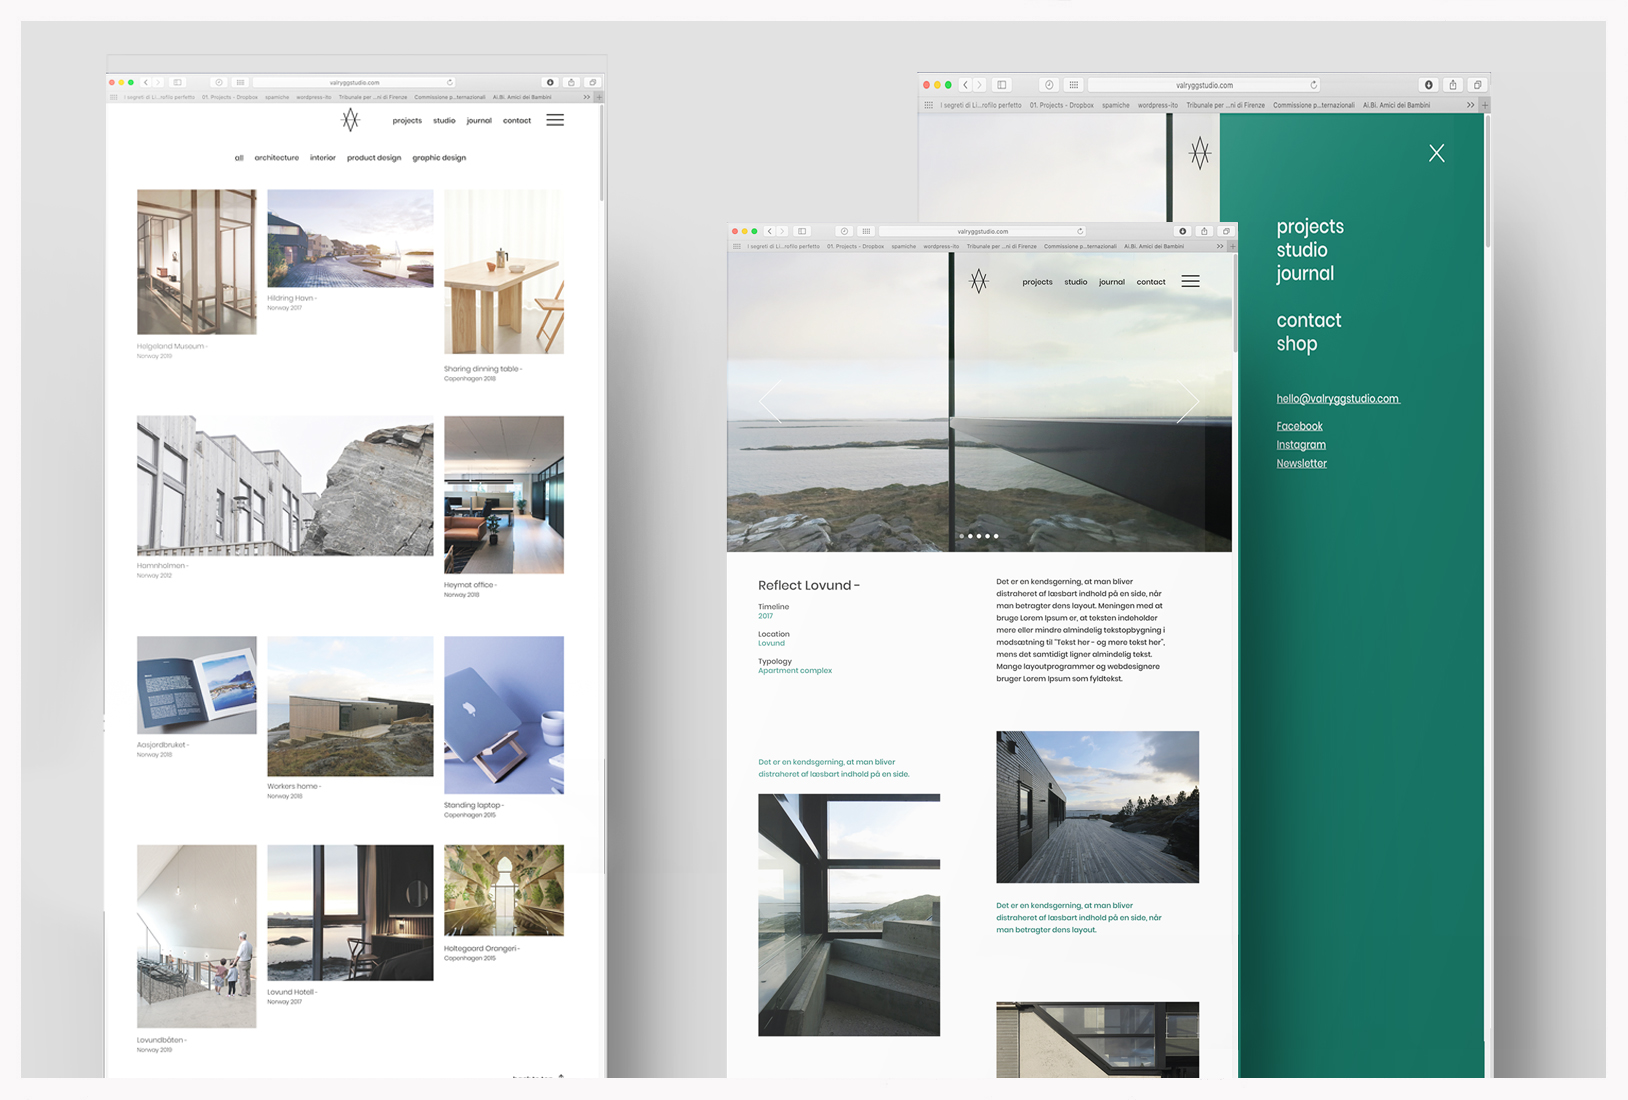Select 'architecture' filter in projects page
1628x1100 pixels.
[277, 158]
